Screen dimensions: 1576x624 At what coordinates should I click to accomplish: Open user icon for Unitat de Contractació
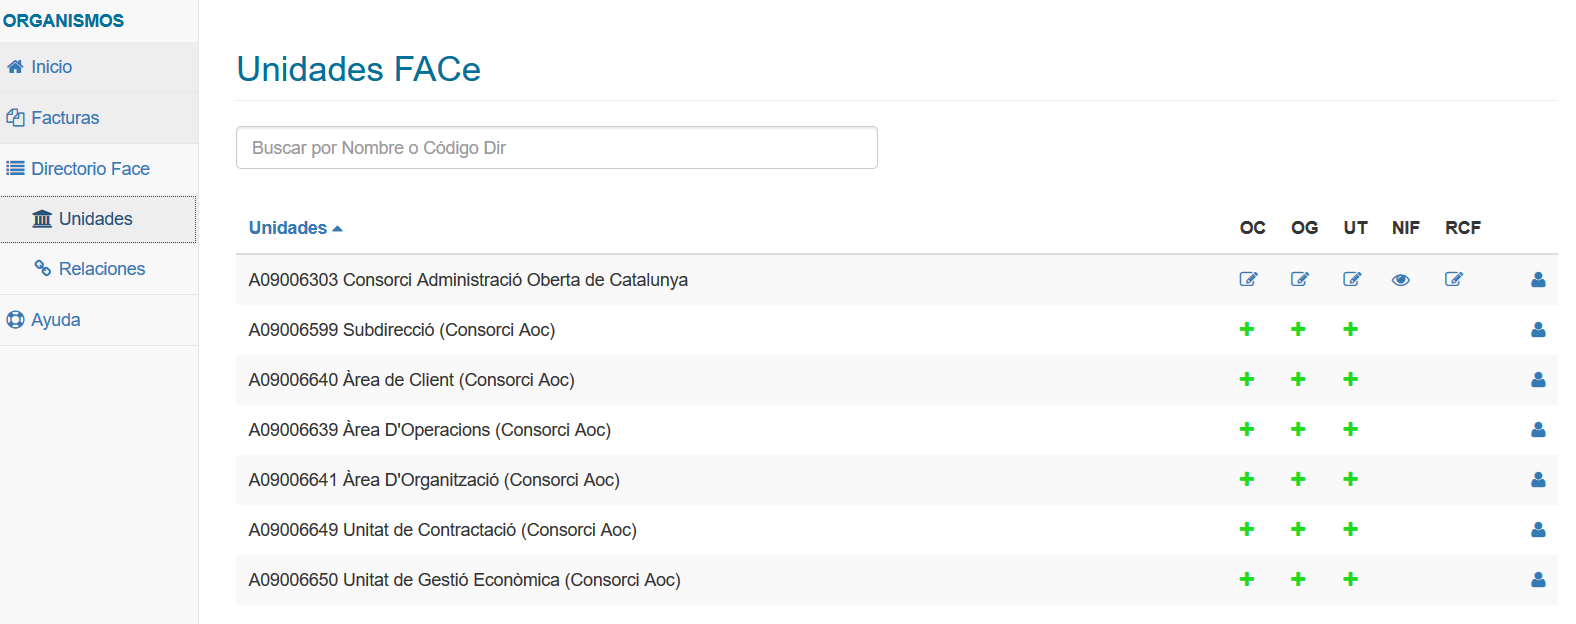click(1538, 530)
